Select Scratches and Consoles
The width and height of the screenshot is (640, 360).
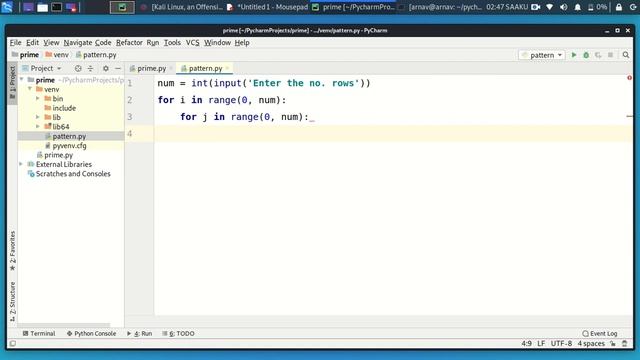tap(73, 173)
